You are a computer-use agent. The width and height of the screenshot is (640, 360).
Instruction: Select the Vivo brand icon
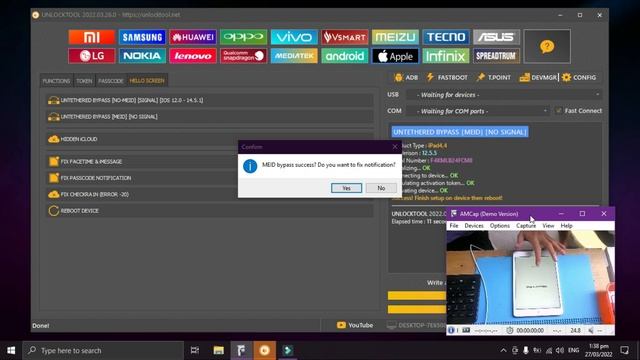coord(294,37)
